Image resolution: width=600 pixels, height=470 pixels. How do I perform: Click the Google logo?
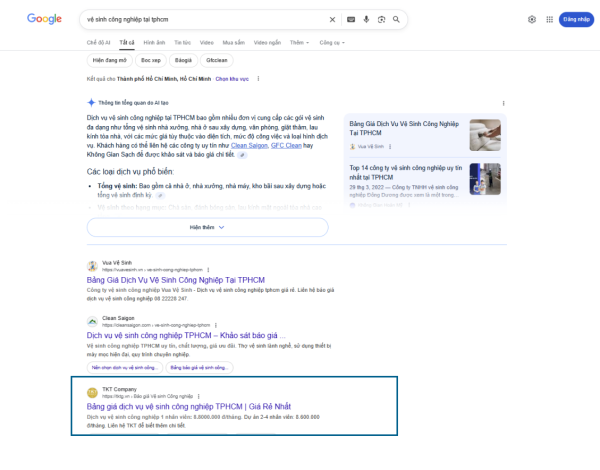click(x=44, y=19)
